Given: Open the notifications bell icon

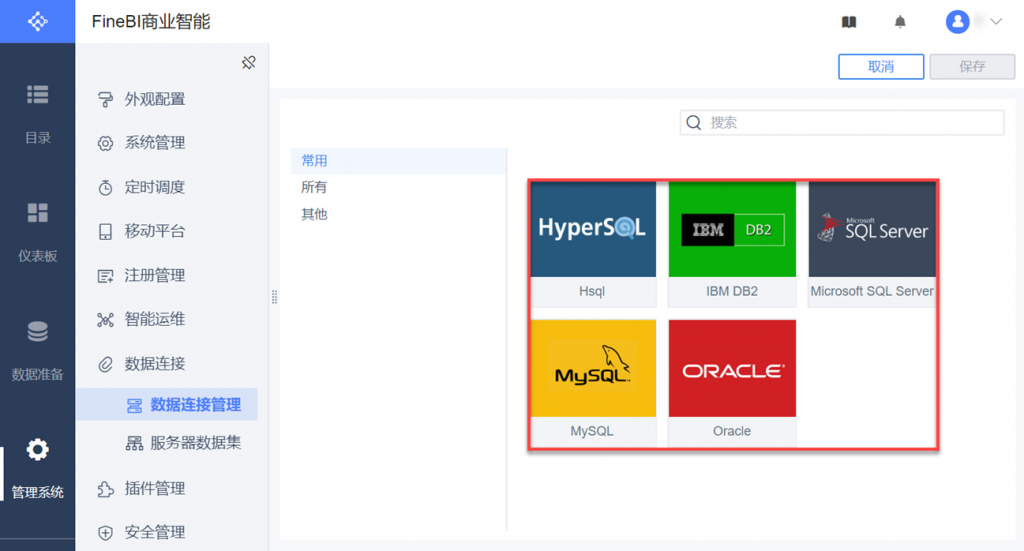Looking at the screenshot, I should click(x=900, y=22).
